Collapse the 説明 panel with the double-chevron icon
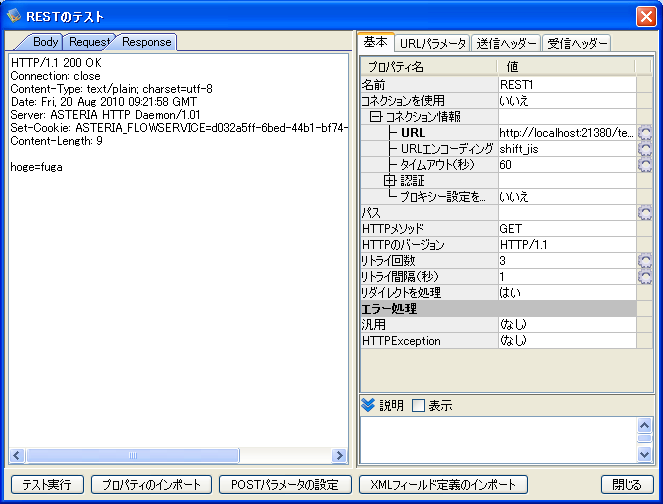 coord(368,405)
